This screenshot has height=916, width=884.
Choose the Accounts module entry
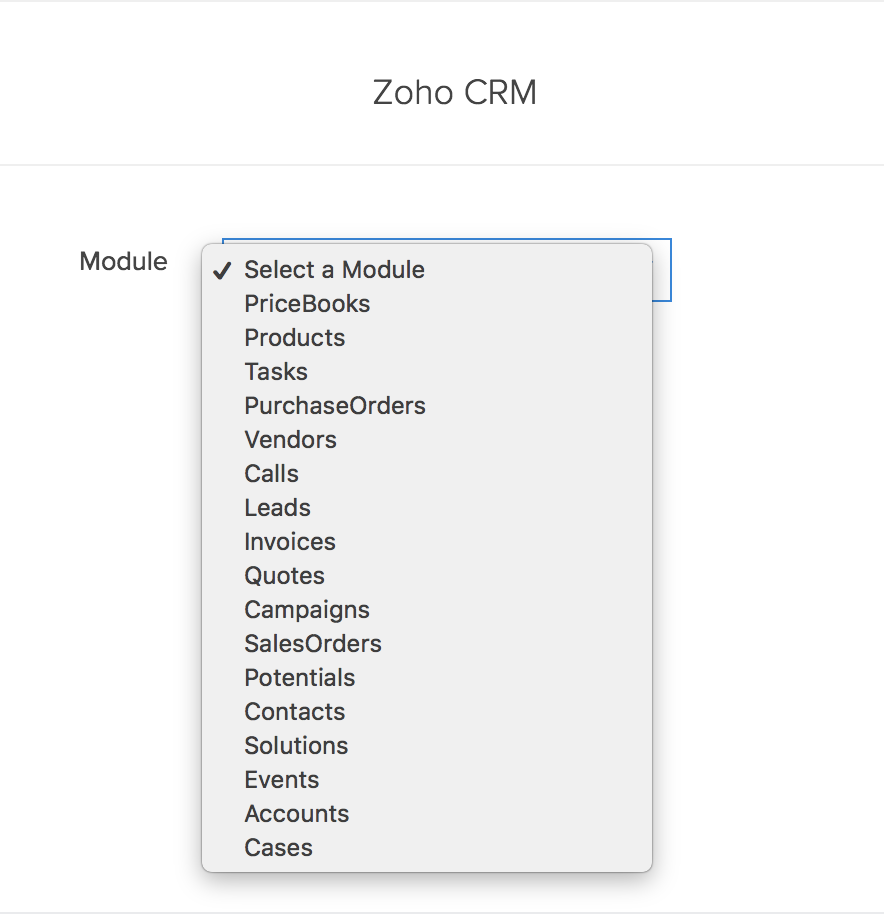pyautogui.click(x=297, y=814)
